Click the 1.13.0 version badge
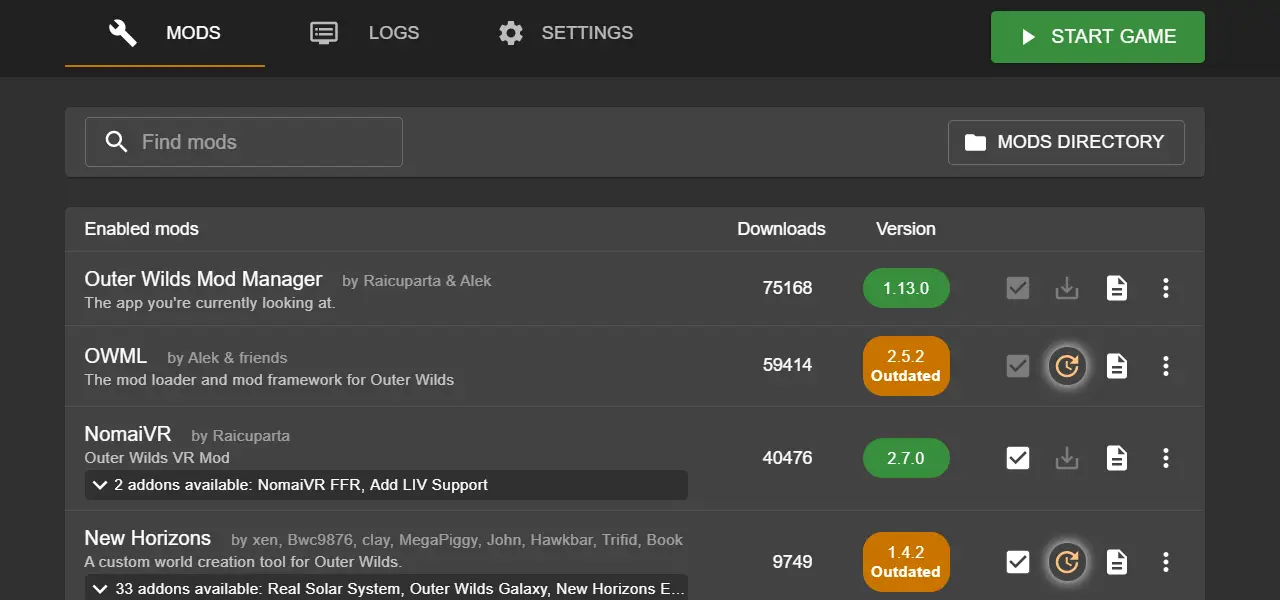 coord(906,288)
